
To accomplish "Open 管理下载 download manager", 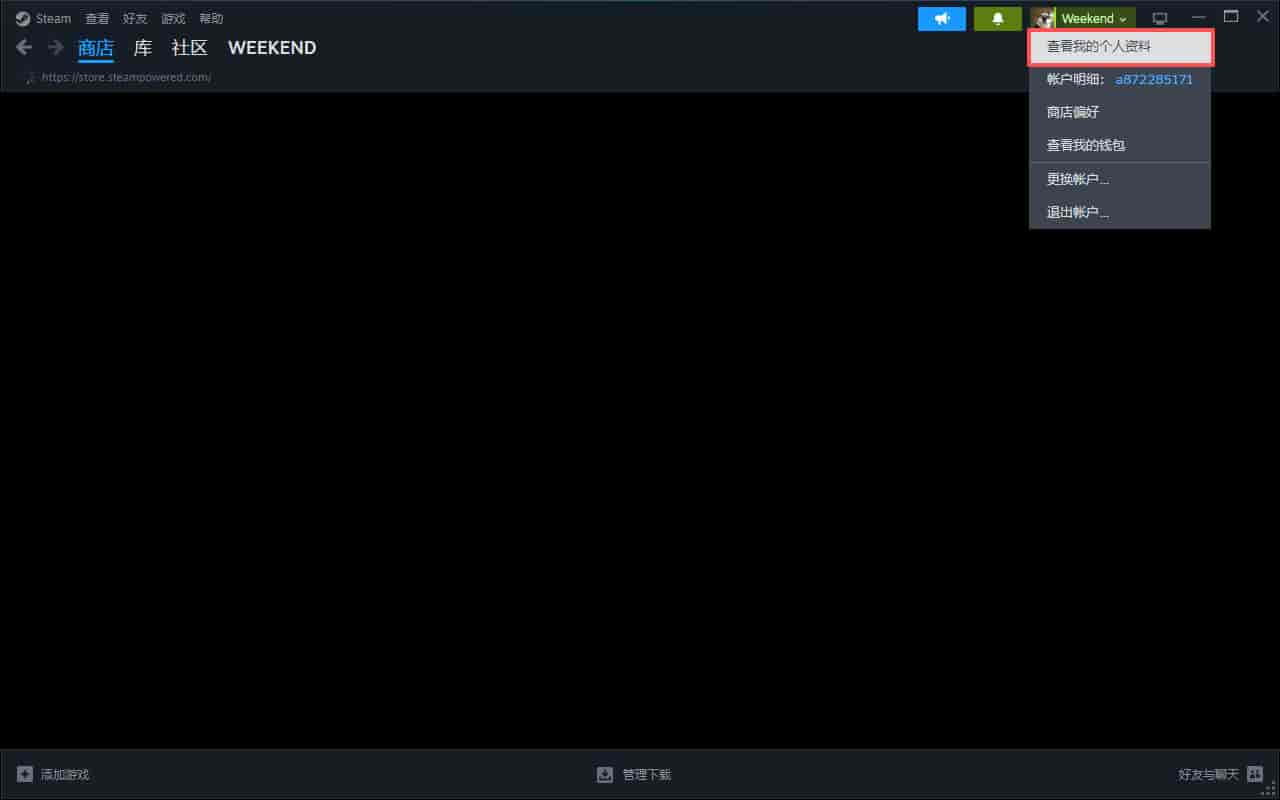I will click(x=634, y=774).
